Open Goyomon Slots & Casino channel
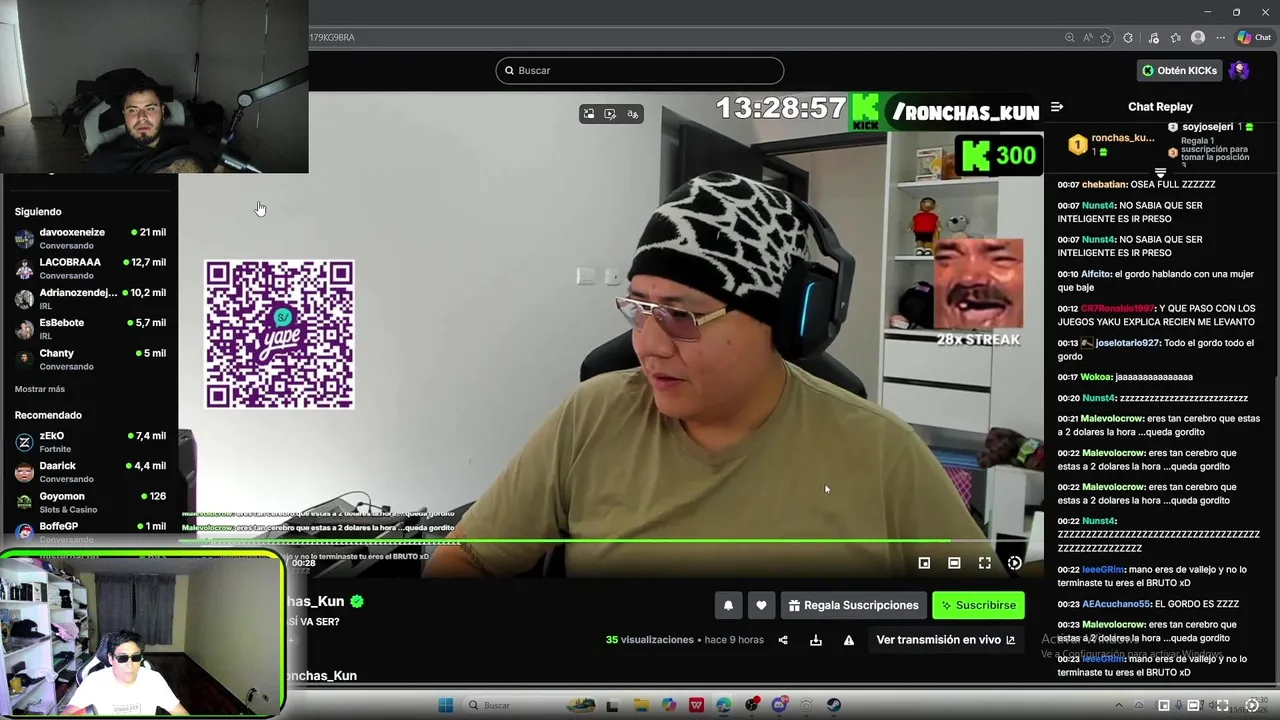The image size is (1280, 720). 90,502
